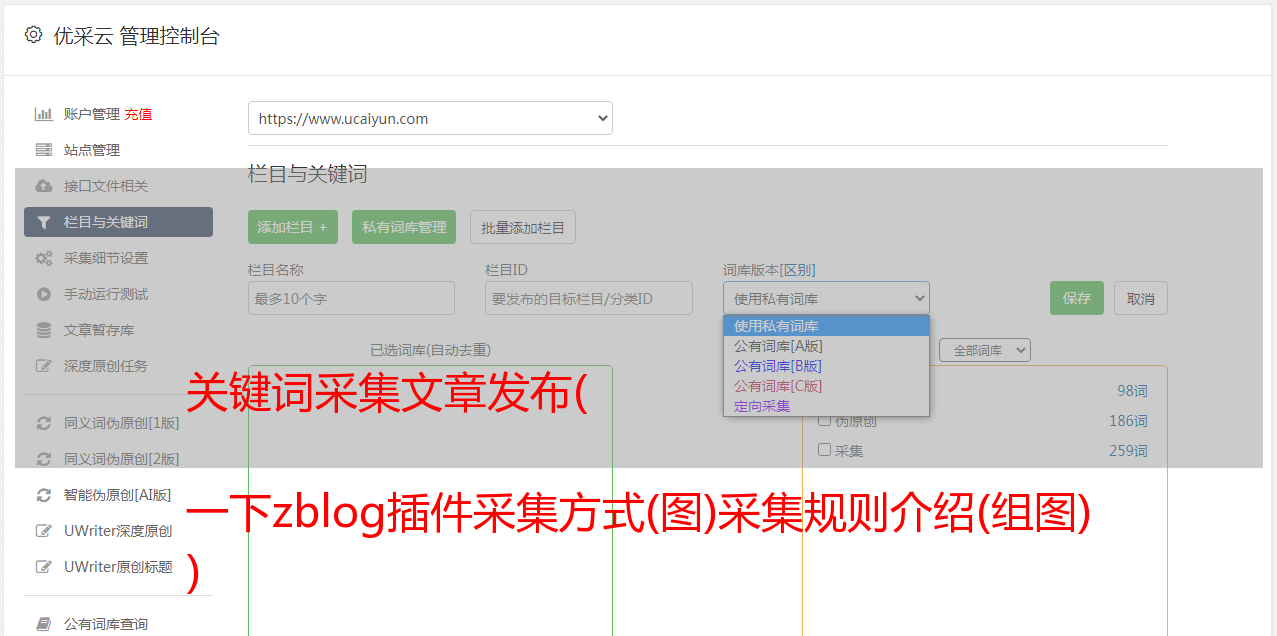
Task: Click the green 保存 button
Action: tap(1077, 298)
